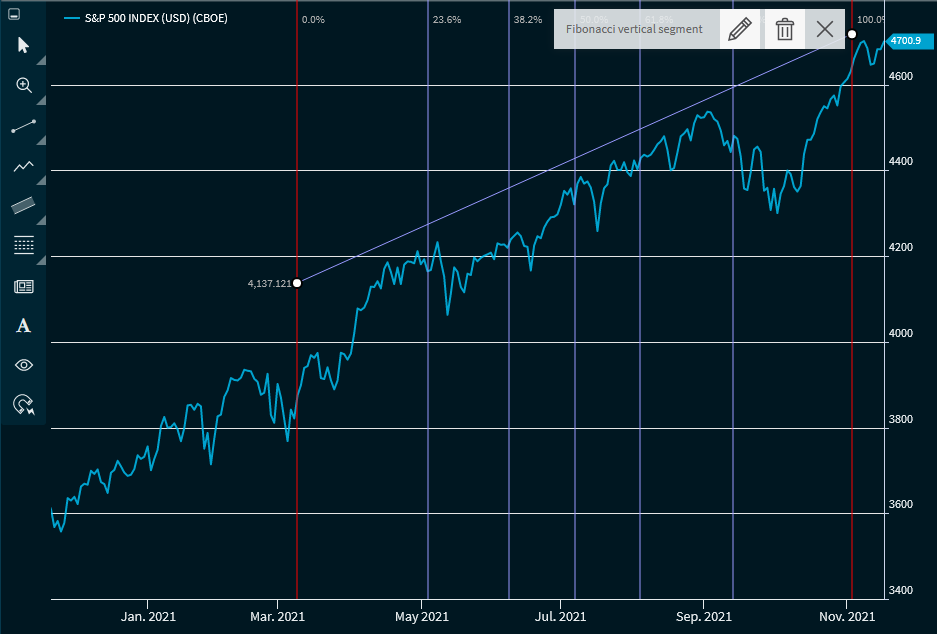Expand the channel tool submenu arrow
The image size is (937, 634).
(41, 221)
